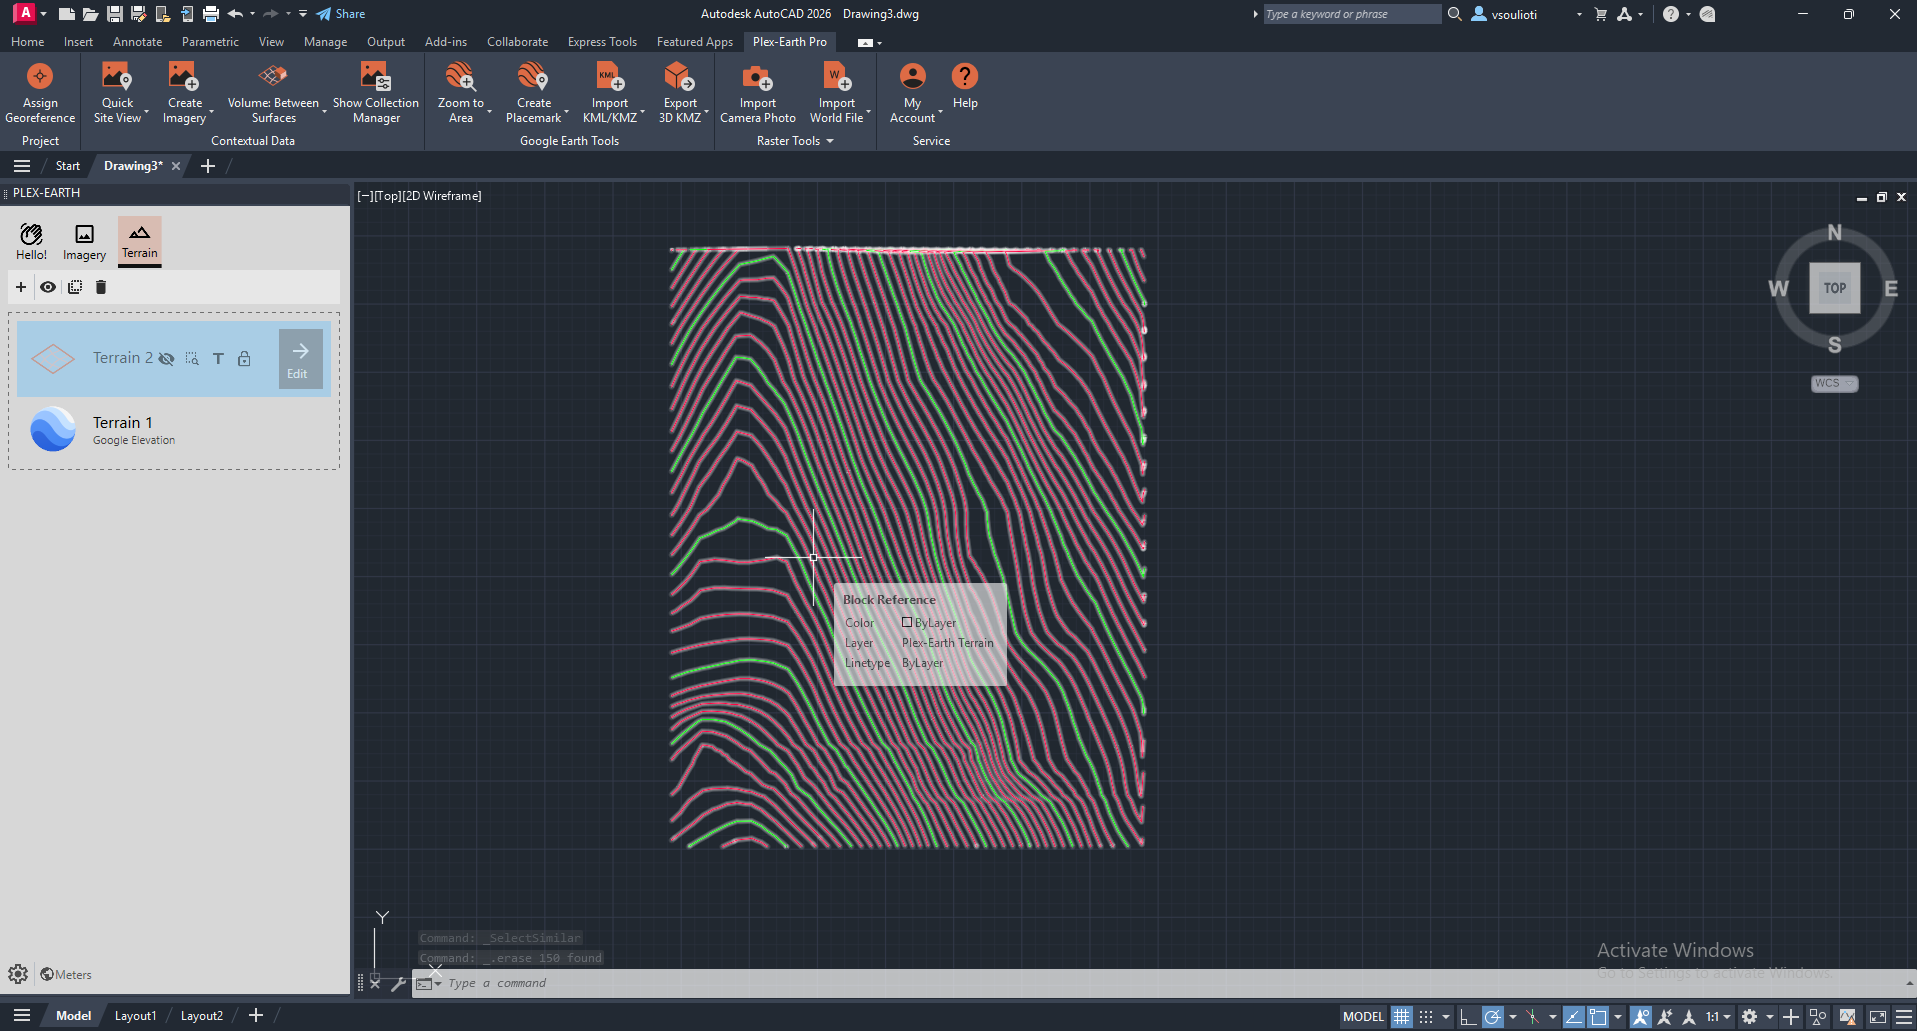Click the Undo arrow icon
The height and width of the screenshot is (1031, 1917).
[x=236, y=14]
